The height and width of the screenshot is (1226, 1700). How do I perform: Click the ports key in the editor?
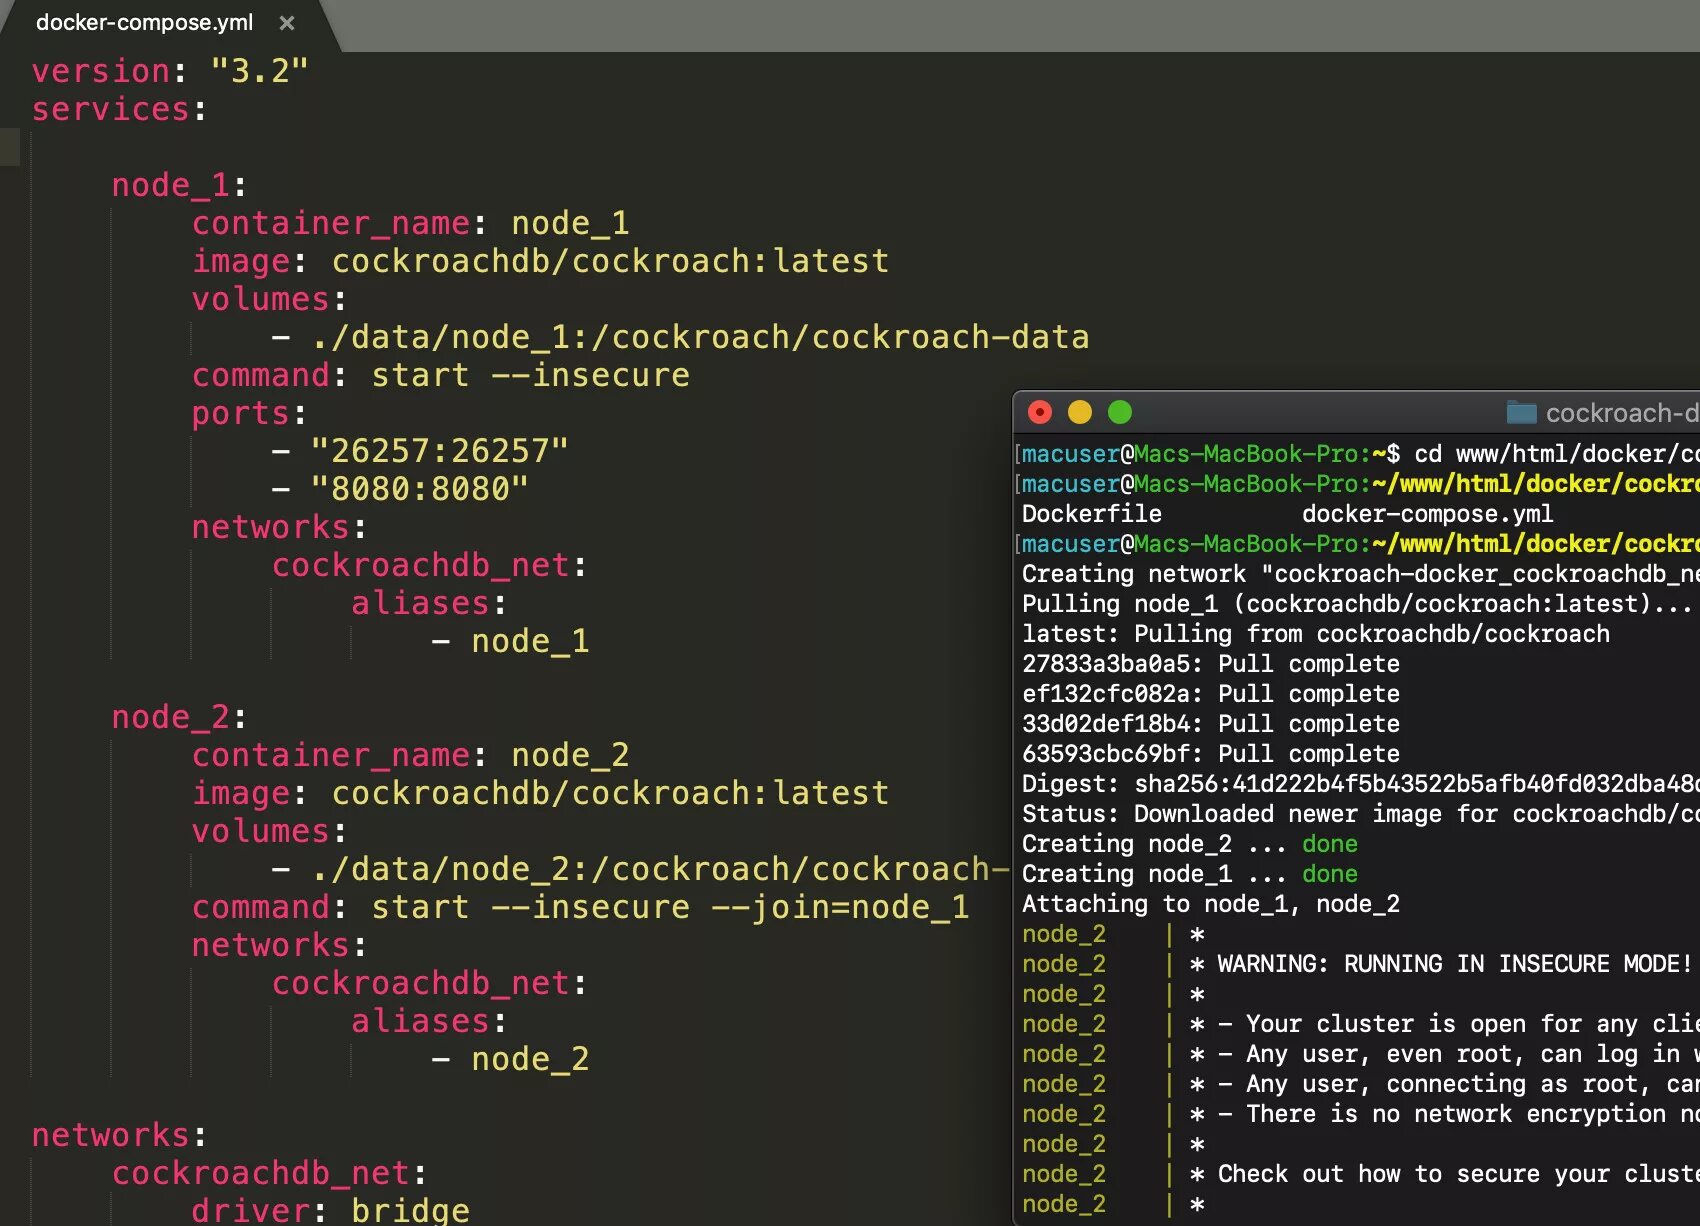pyautogui.click(x=241, y=413)
